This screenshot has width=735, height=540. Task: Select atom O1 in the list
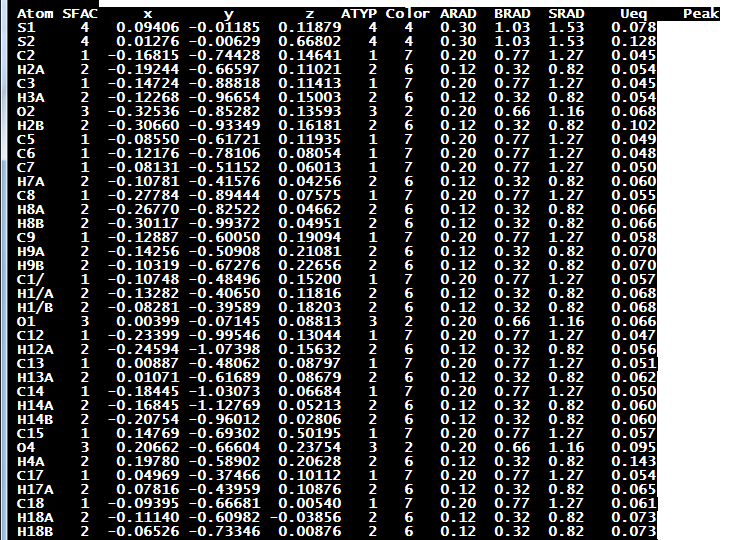(26, 322)
